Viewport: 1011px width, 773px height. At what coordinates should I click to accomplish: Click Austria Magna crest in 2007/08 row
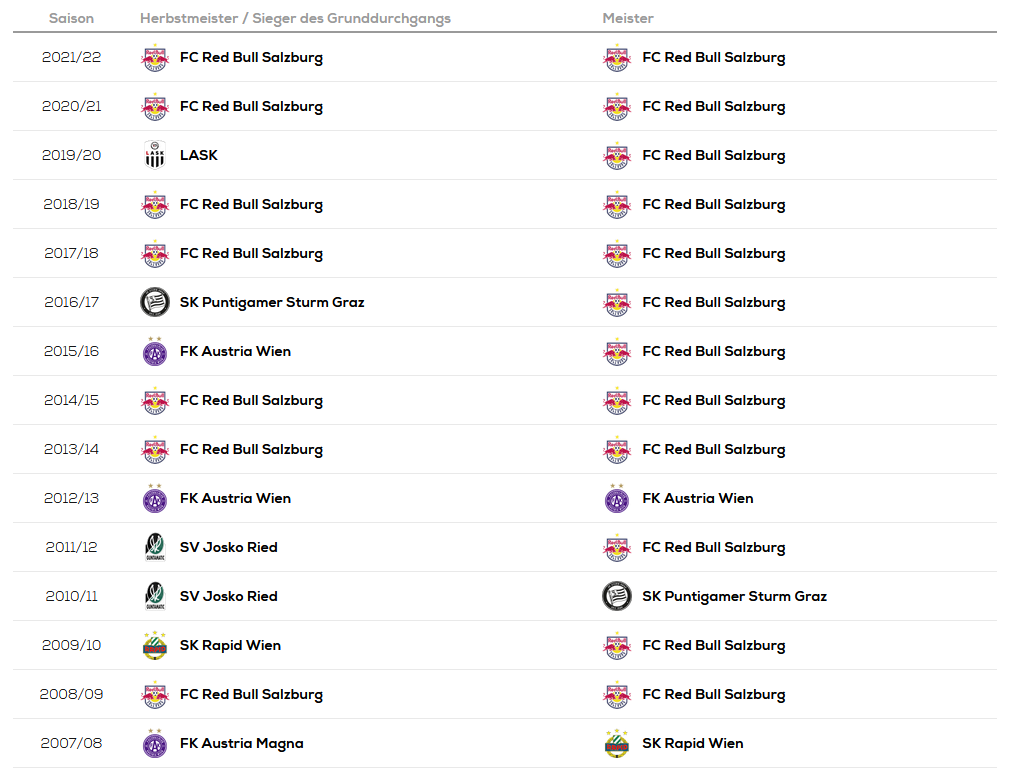[x=155, y=743]
